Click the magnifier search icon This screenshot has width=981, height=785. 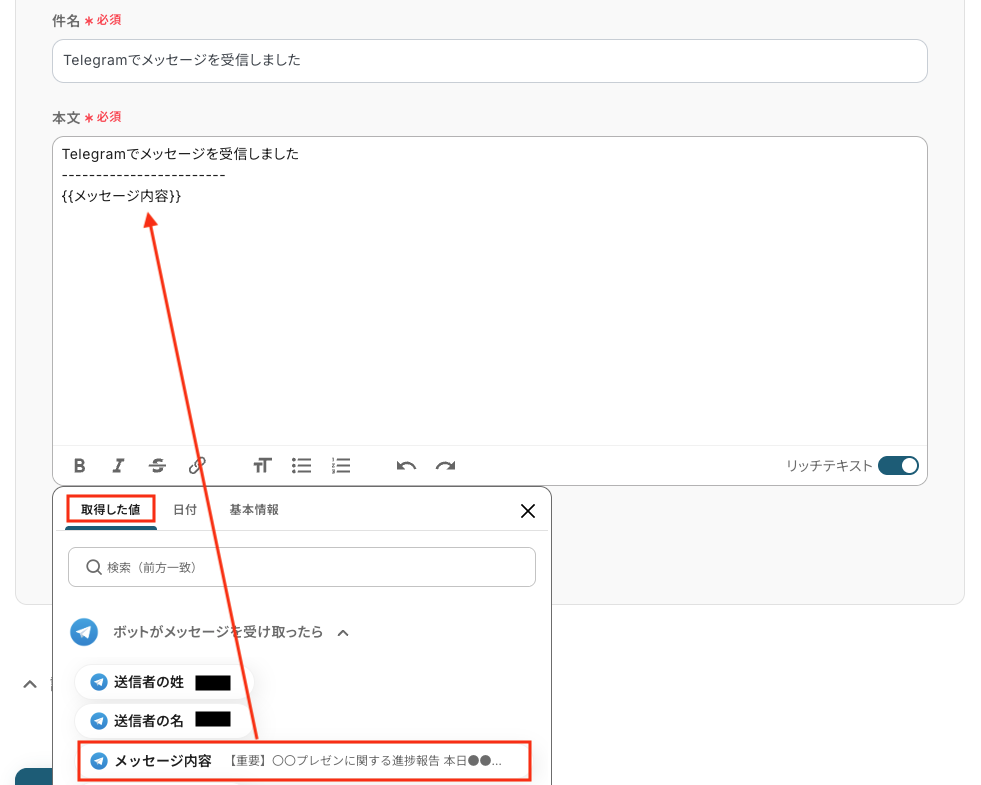point(94,567)
